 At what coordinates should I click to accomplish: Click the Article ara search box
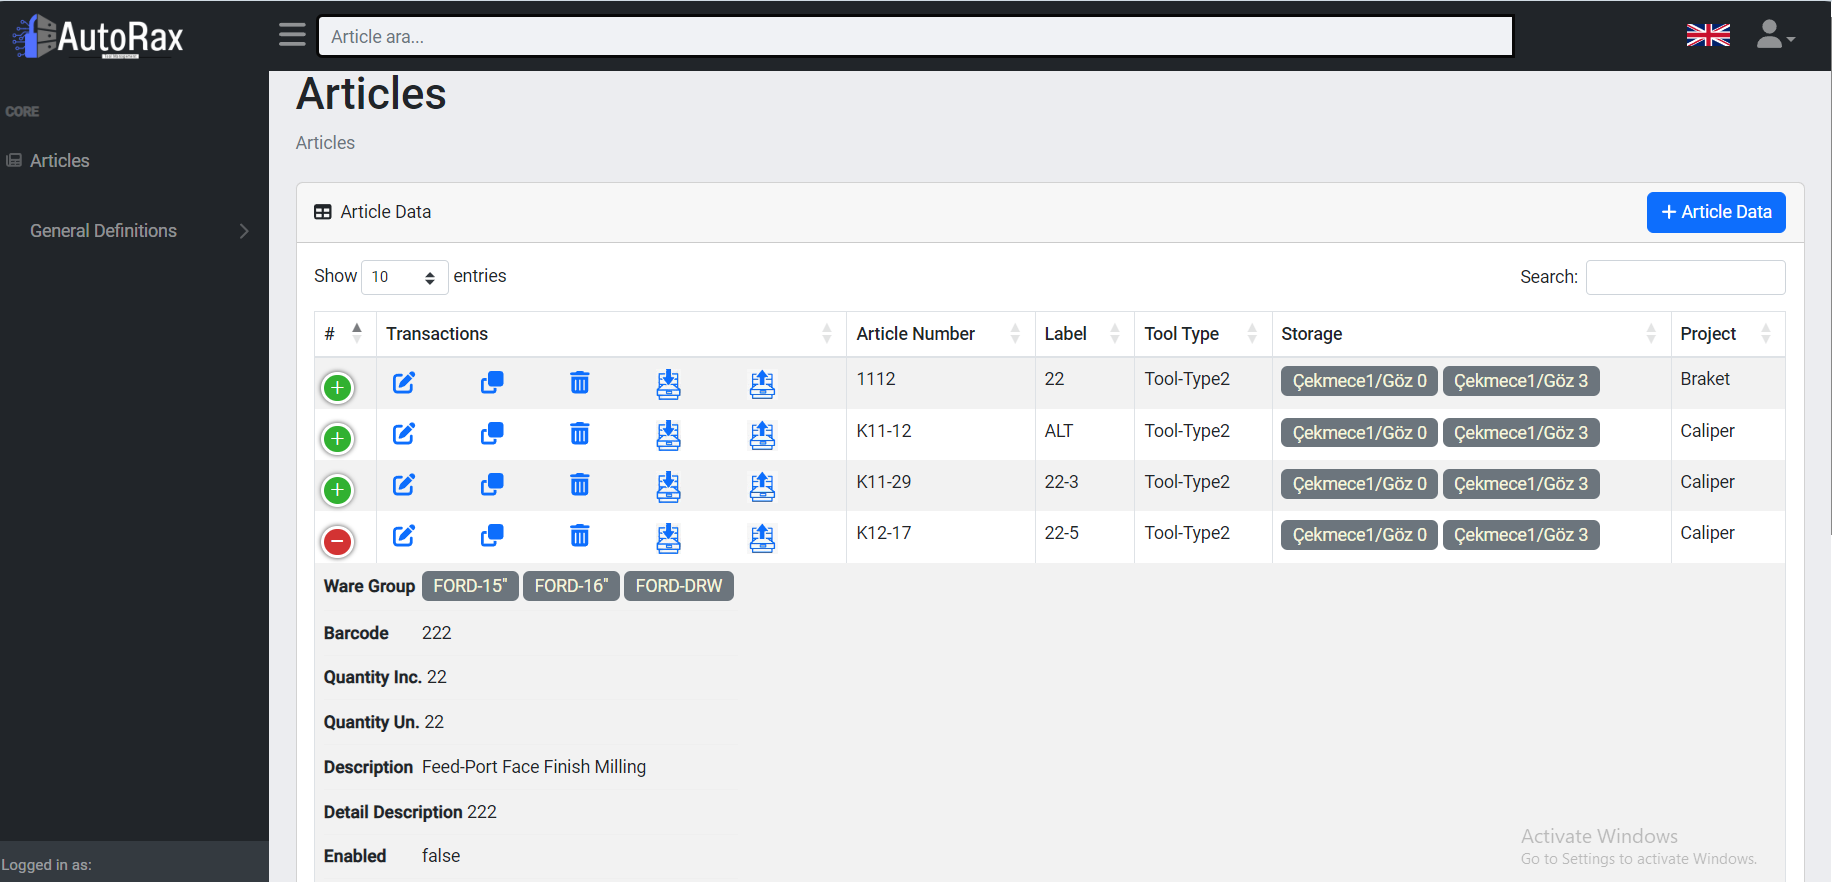(x=914, y=37)
